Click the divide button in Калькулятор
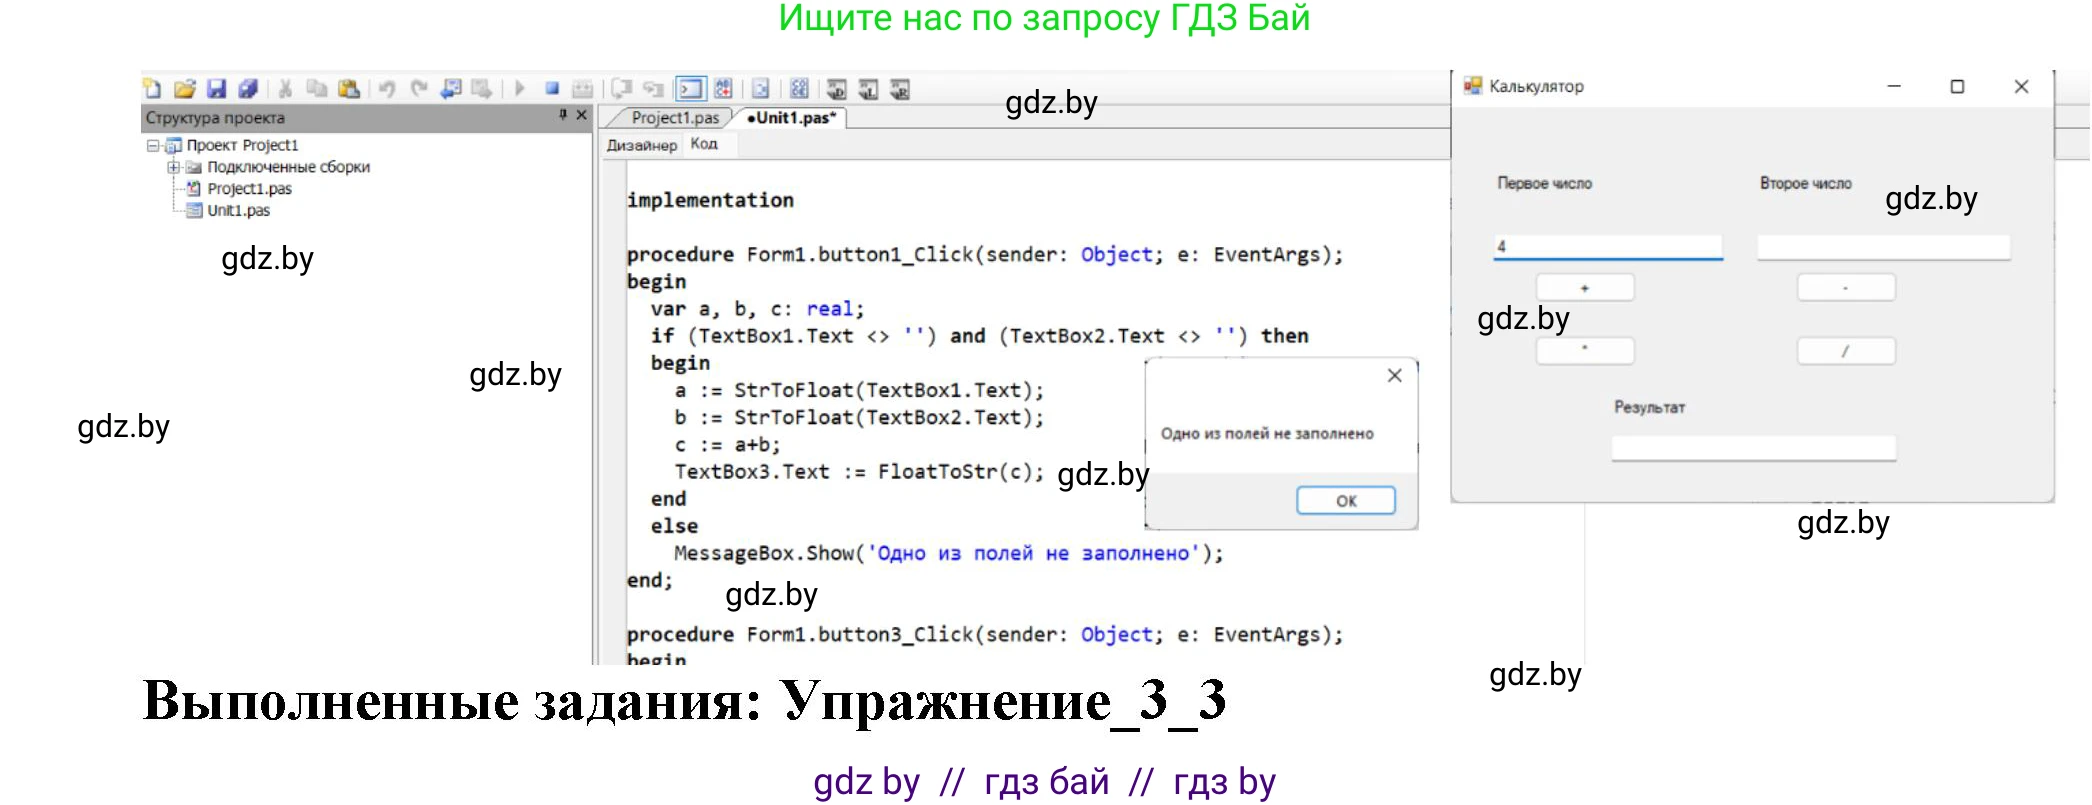2092x805 pixels. click(1845, 352)
